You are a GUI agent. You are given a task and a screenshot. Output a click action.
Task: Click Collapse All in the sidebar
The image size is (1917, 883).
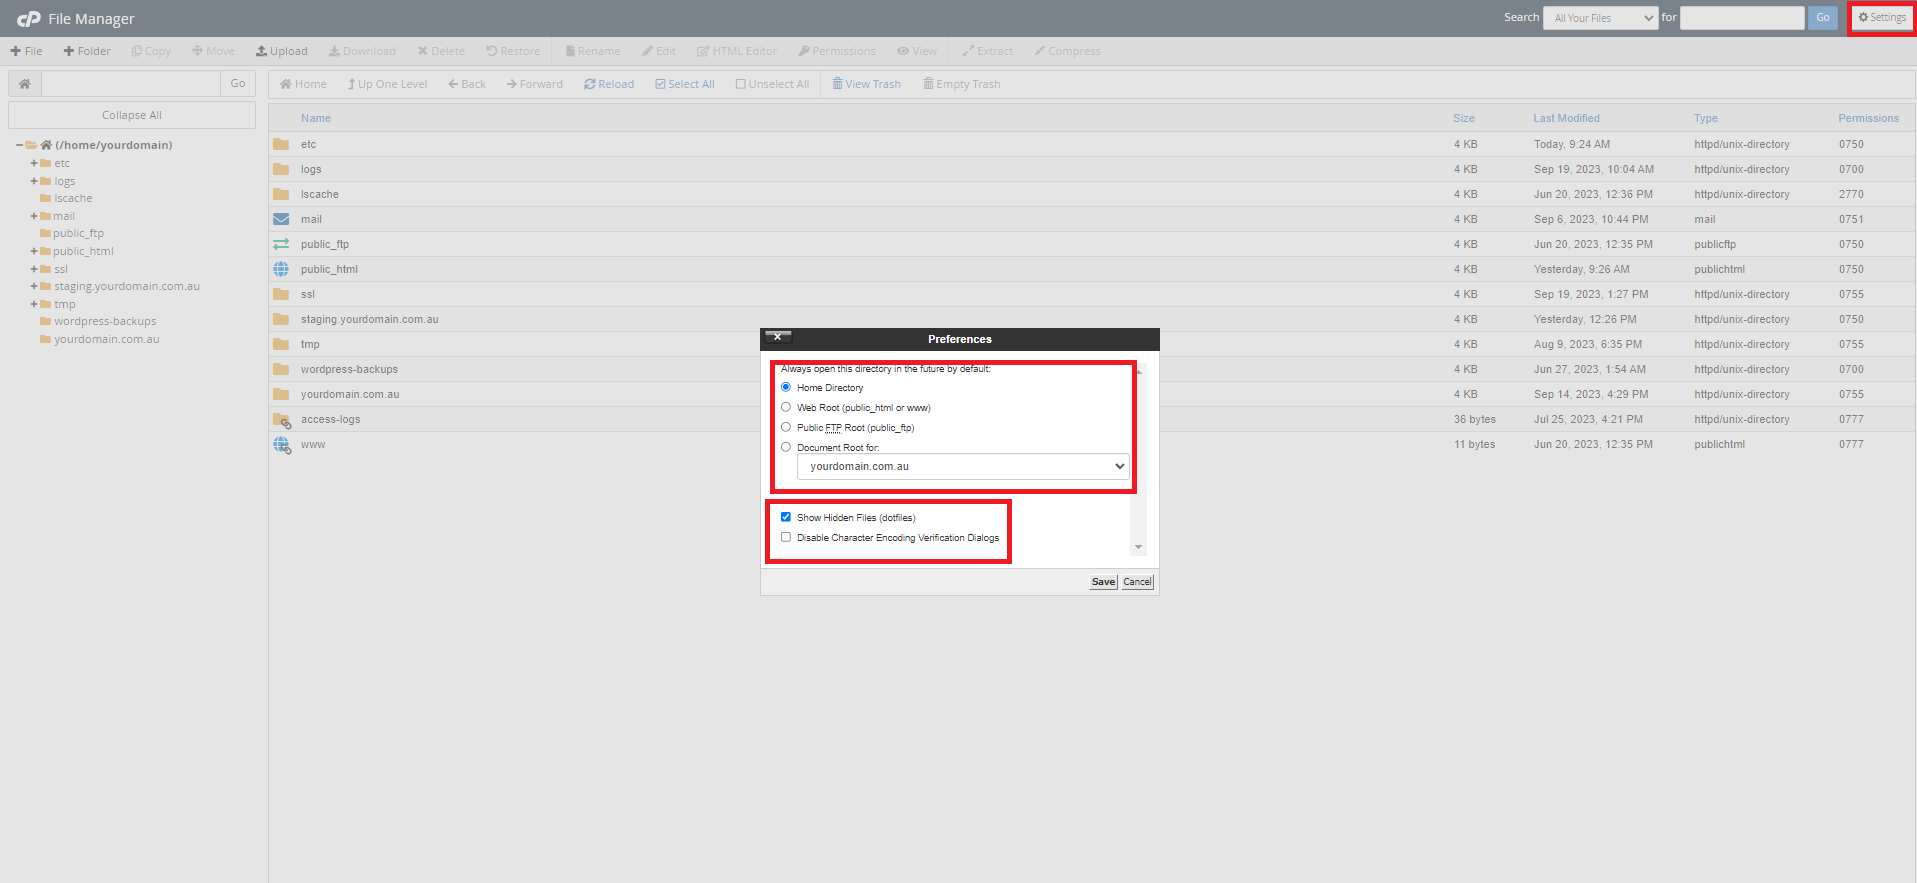(132, 115)
